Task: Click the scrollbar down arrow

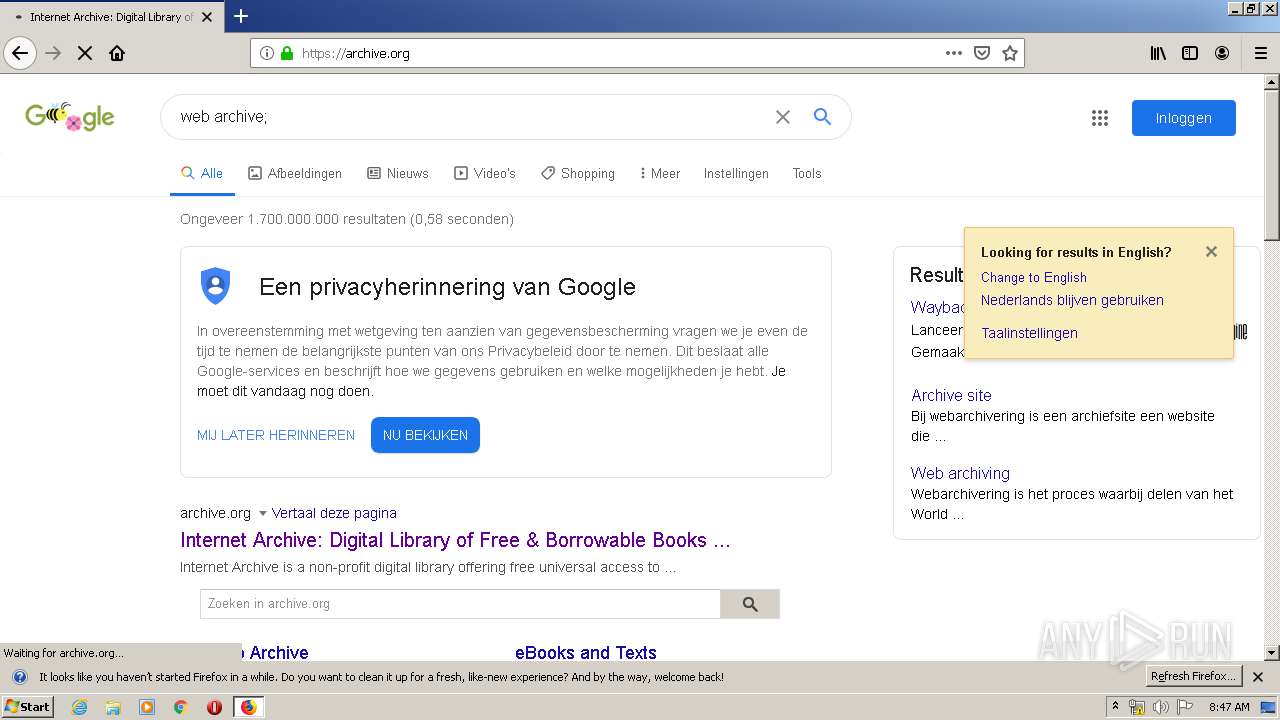Action: [1271, 653]
